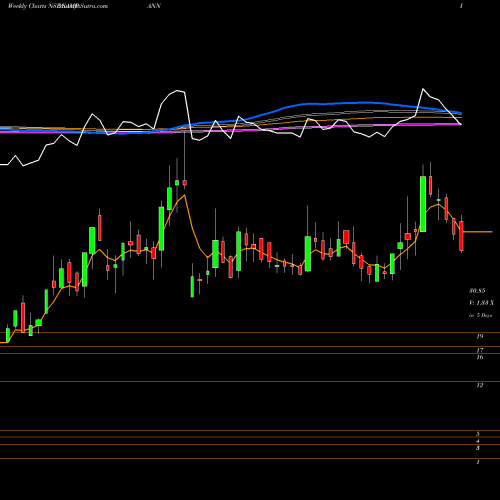Click the 'in 5 Days' label
The height and width of the screenshot is (500, 500).
pos(480,315)
